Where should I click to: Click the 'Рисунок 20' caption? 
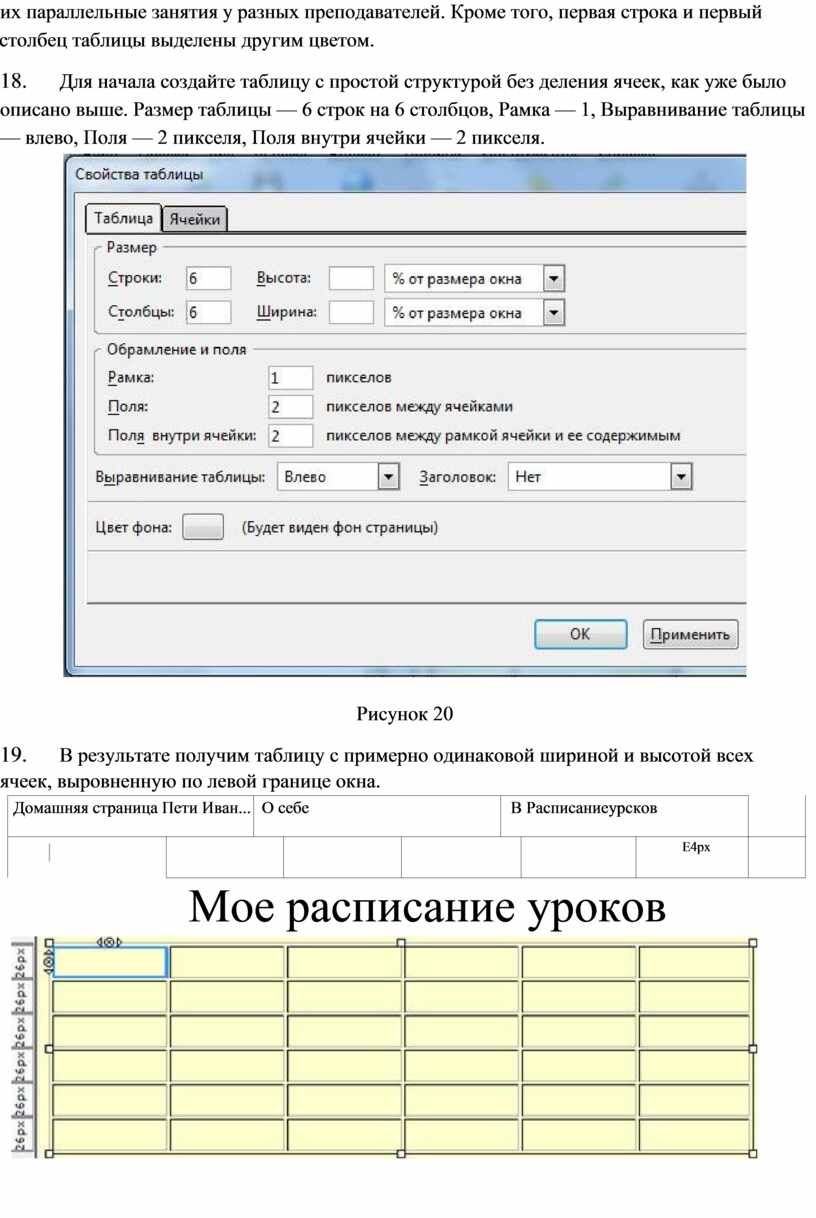coord(405,713)
